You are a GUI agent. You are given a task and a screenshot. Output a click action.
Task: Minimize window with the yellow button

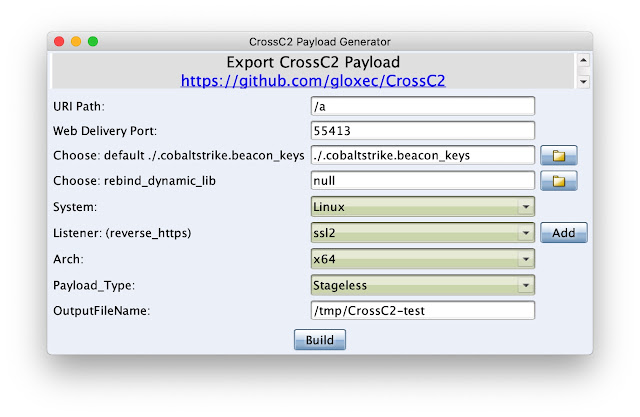pos(76,42)
